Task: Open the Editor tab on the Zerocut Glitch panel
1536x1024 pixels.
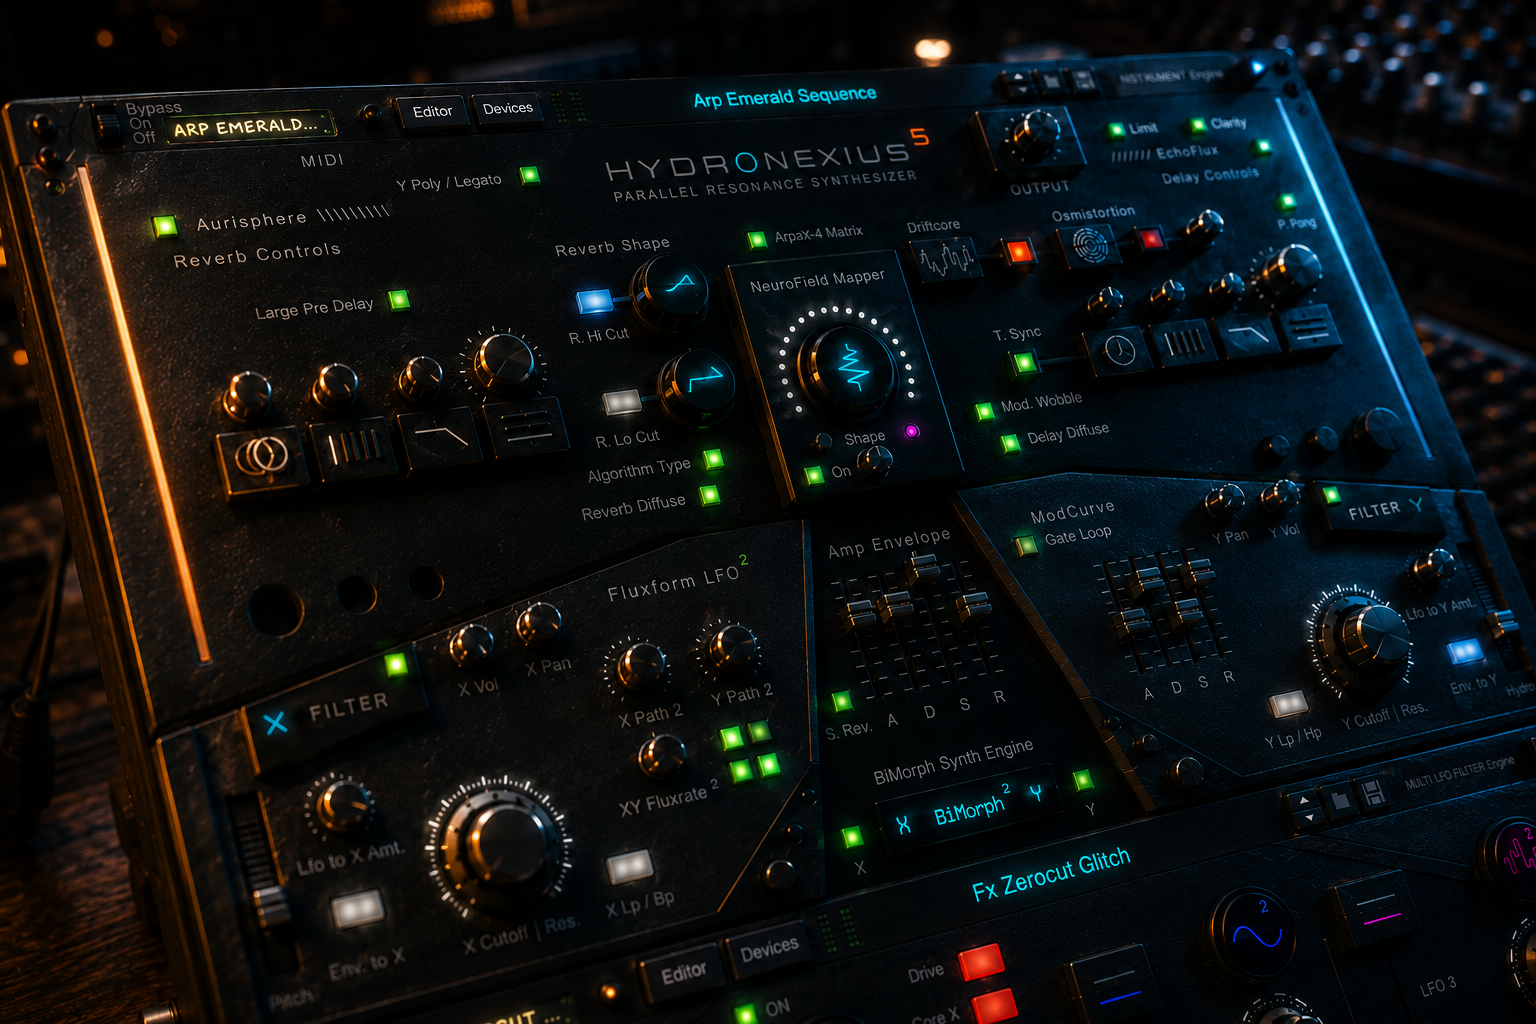Action: tap(684, 972)
